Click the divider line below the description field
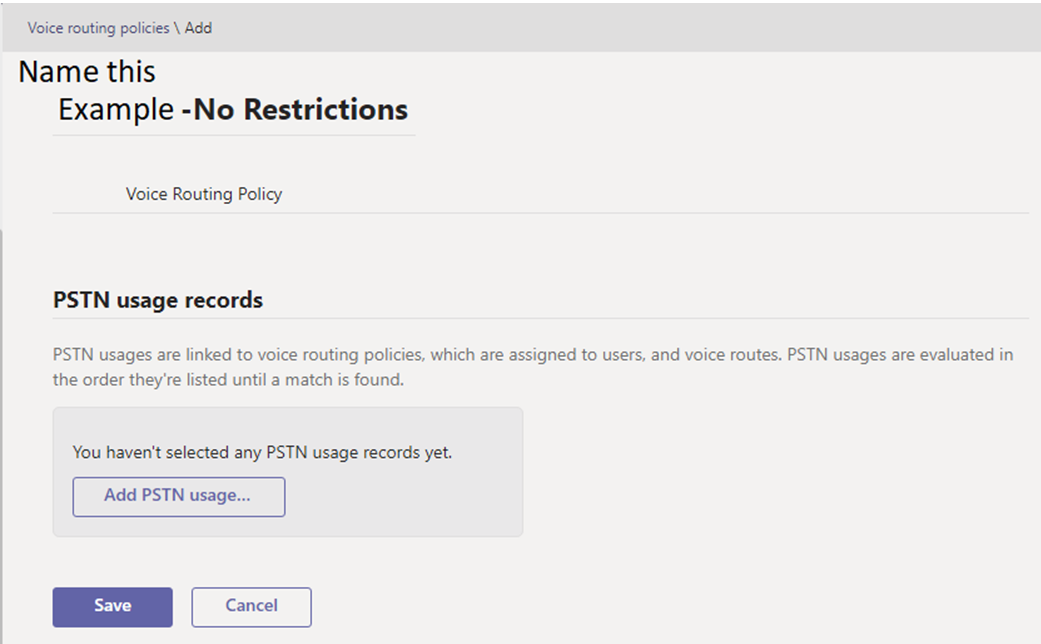Viewport: 1041px width, 644px height. tap(540, 212)
